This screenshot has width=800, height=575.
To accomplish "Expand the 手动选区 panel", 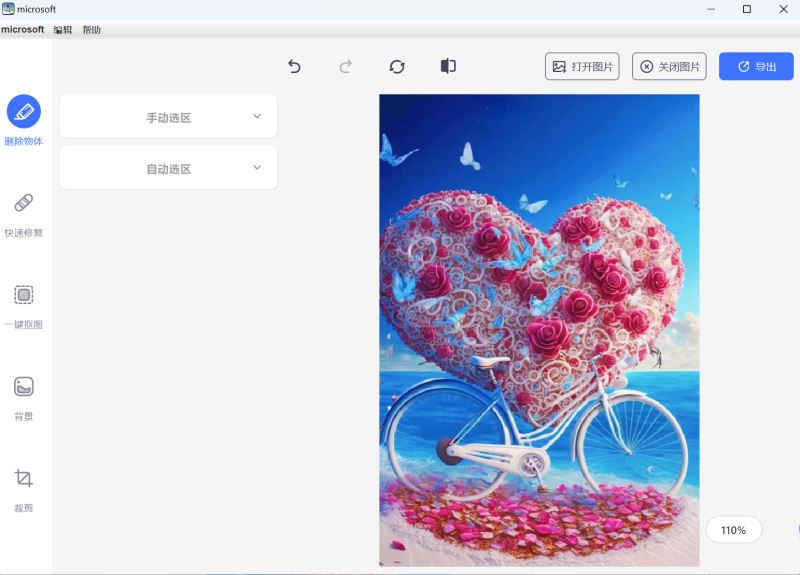I will pos(168,116).
